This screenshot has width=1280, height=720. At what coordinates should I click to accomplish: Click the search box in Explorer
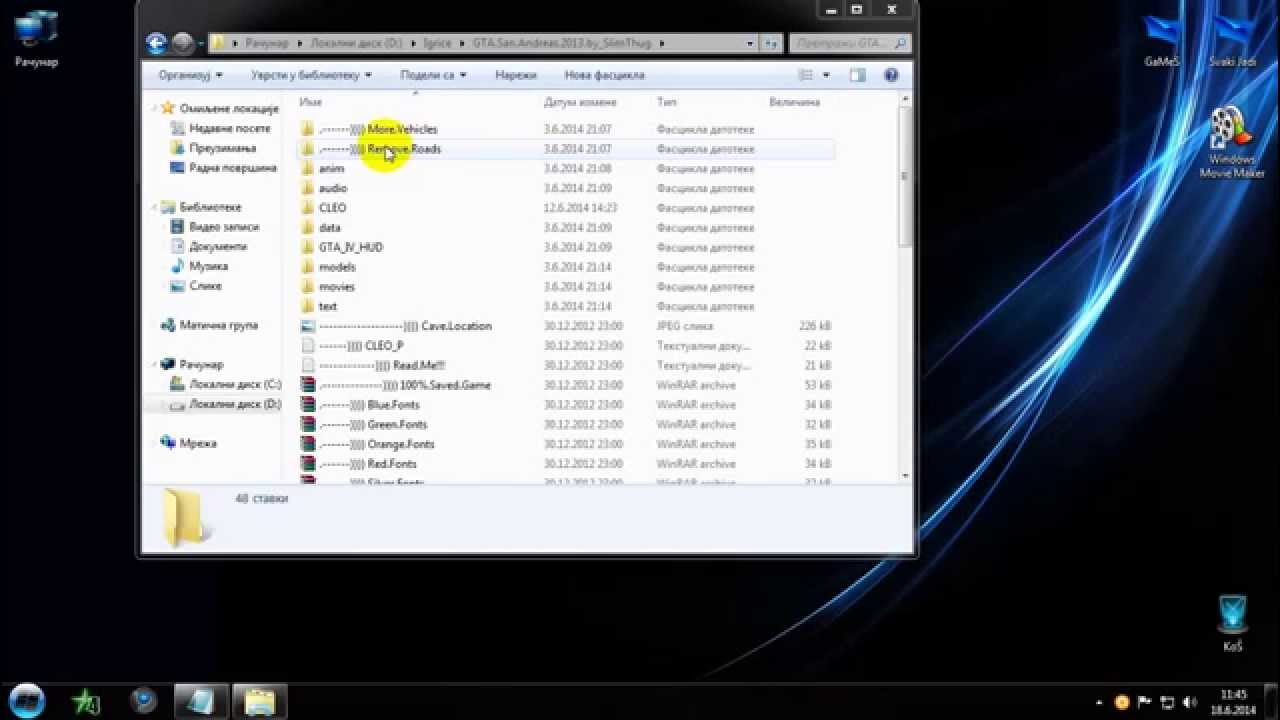pos(849,43)
